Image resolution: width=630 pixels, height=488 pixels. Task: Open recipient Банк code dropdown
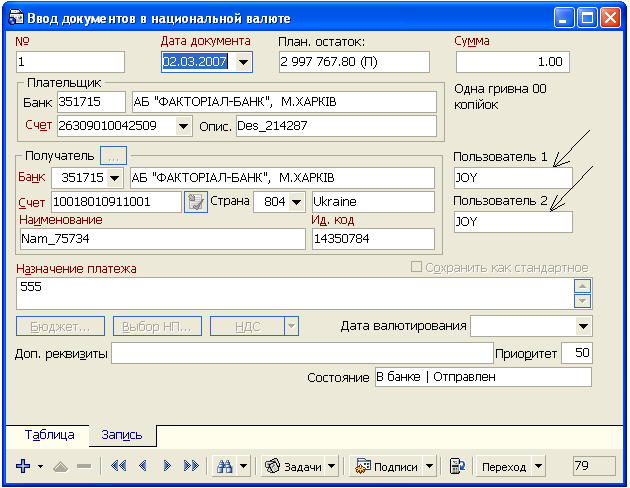115,178
